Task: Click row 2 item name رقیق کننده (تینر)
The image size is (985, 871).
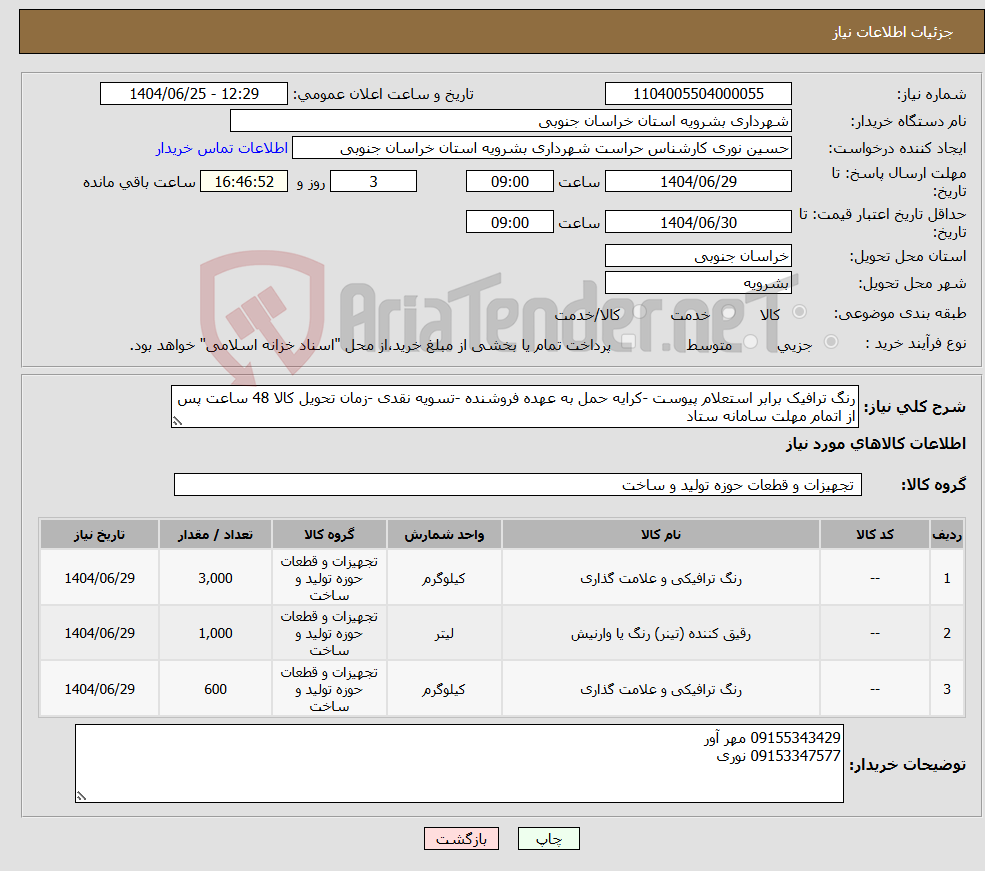Action: point(660,634)
